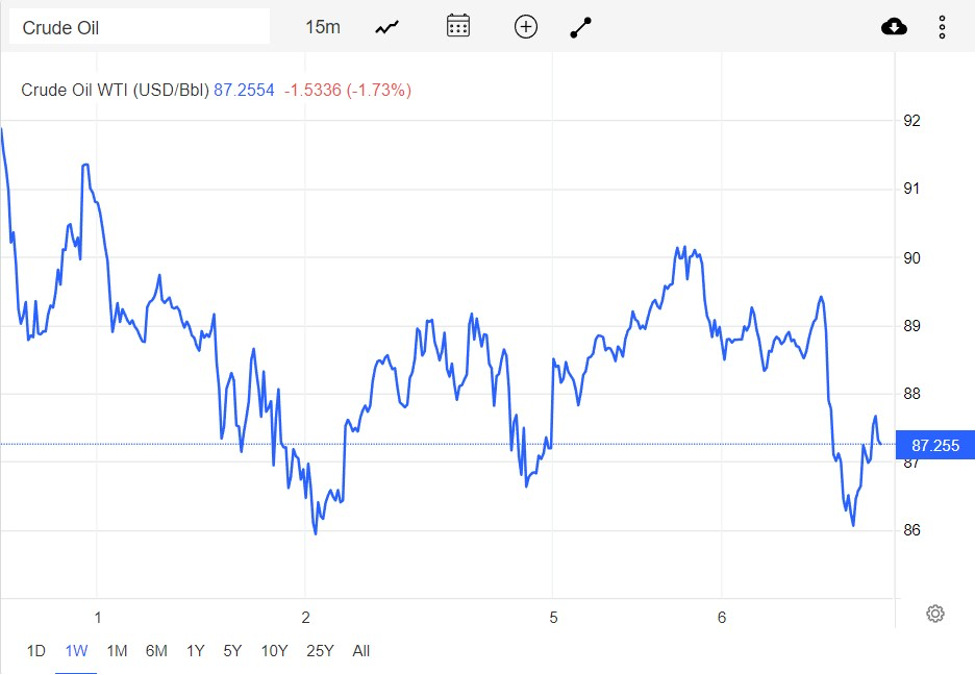Show All historical data range

coord(361,651)
